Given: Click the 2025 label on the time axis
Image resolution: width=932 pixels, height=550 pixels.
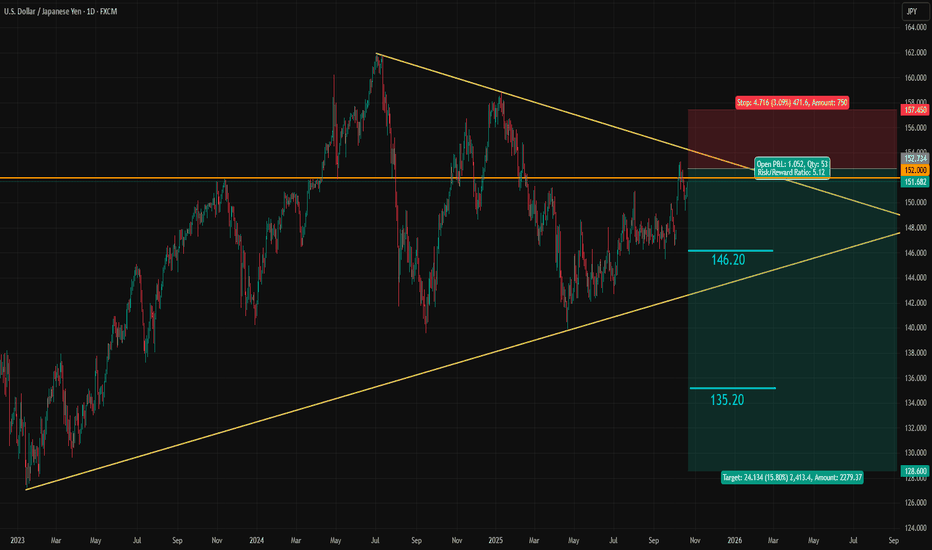Looking at the screenshot, I should click(x=495, y=540).
